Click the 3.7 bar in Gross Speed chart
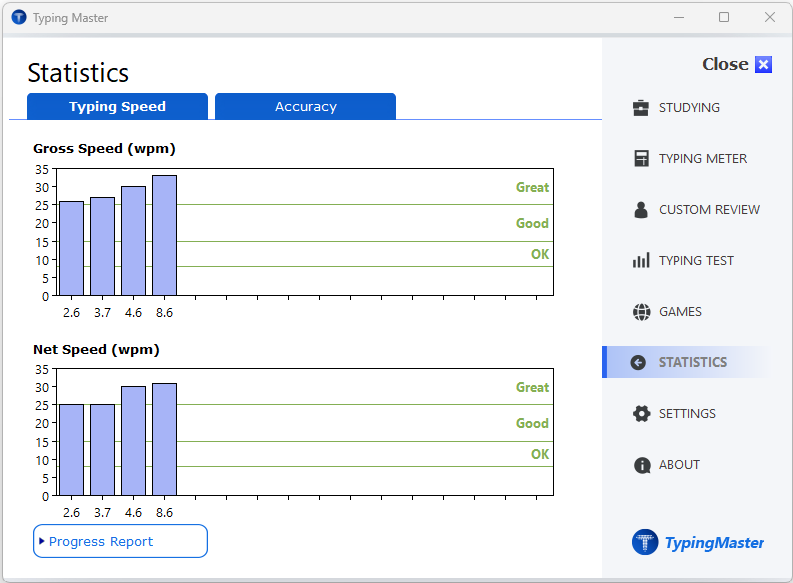The width and height of the screenshot is (793, 583). click(103, 246)
